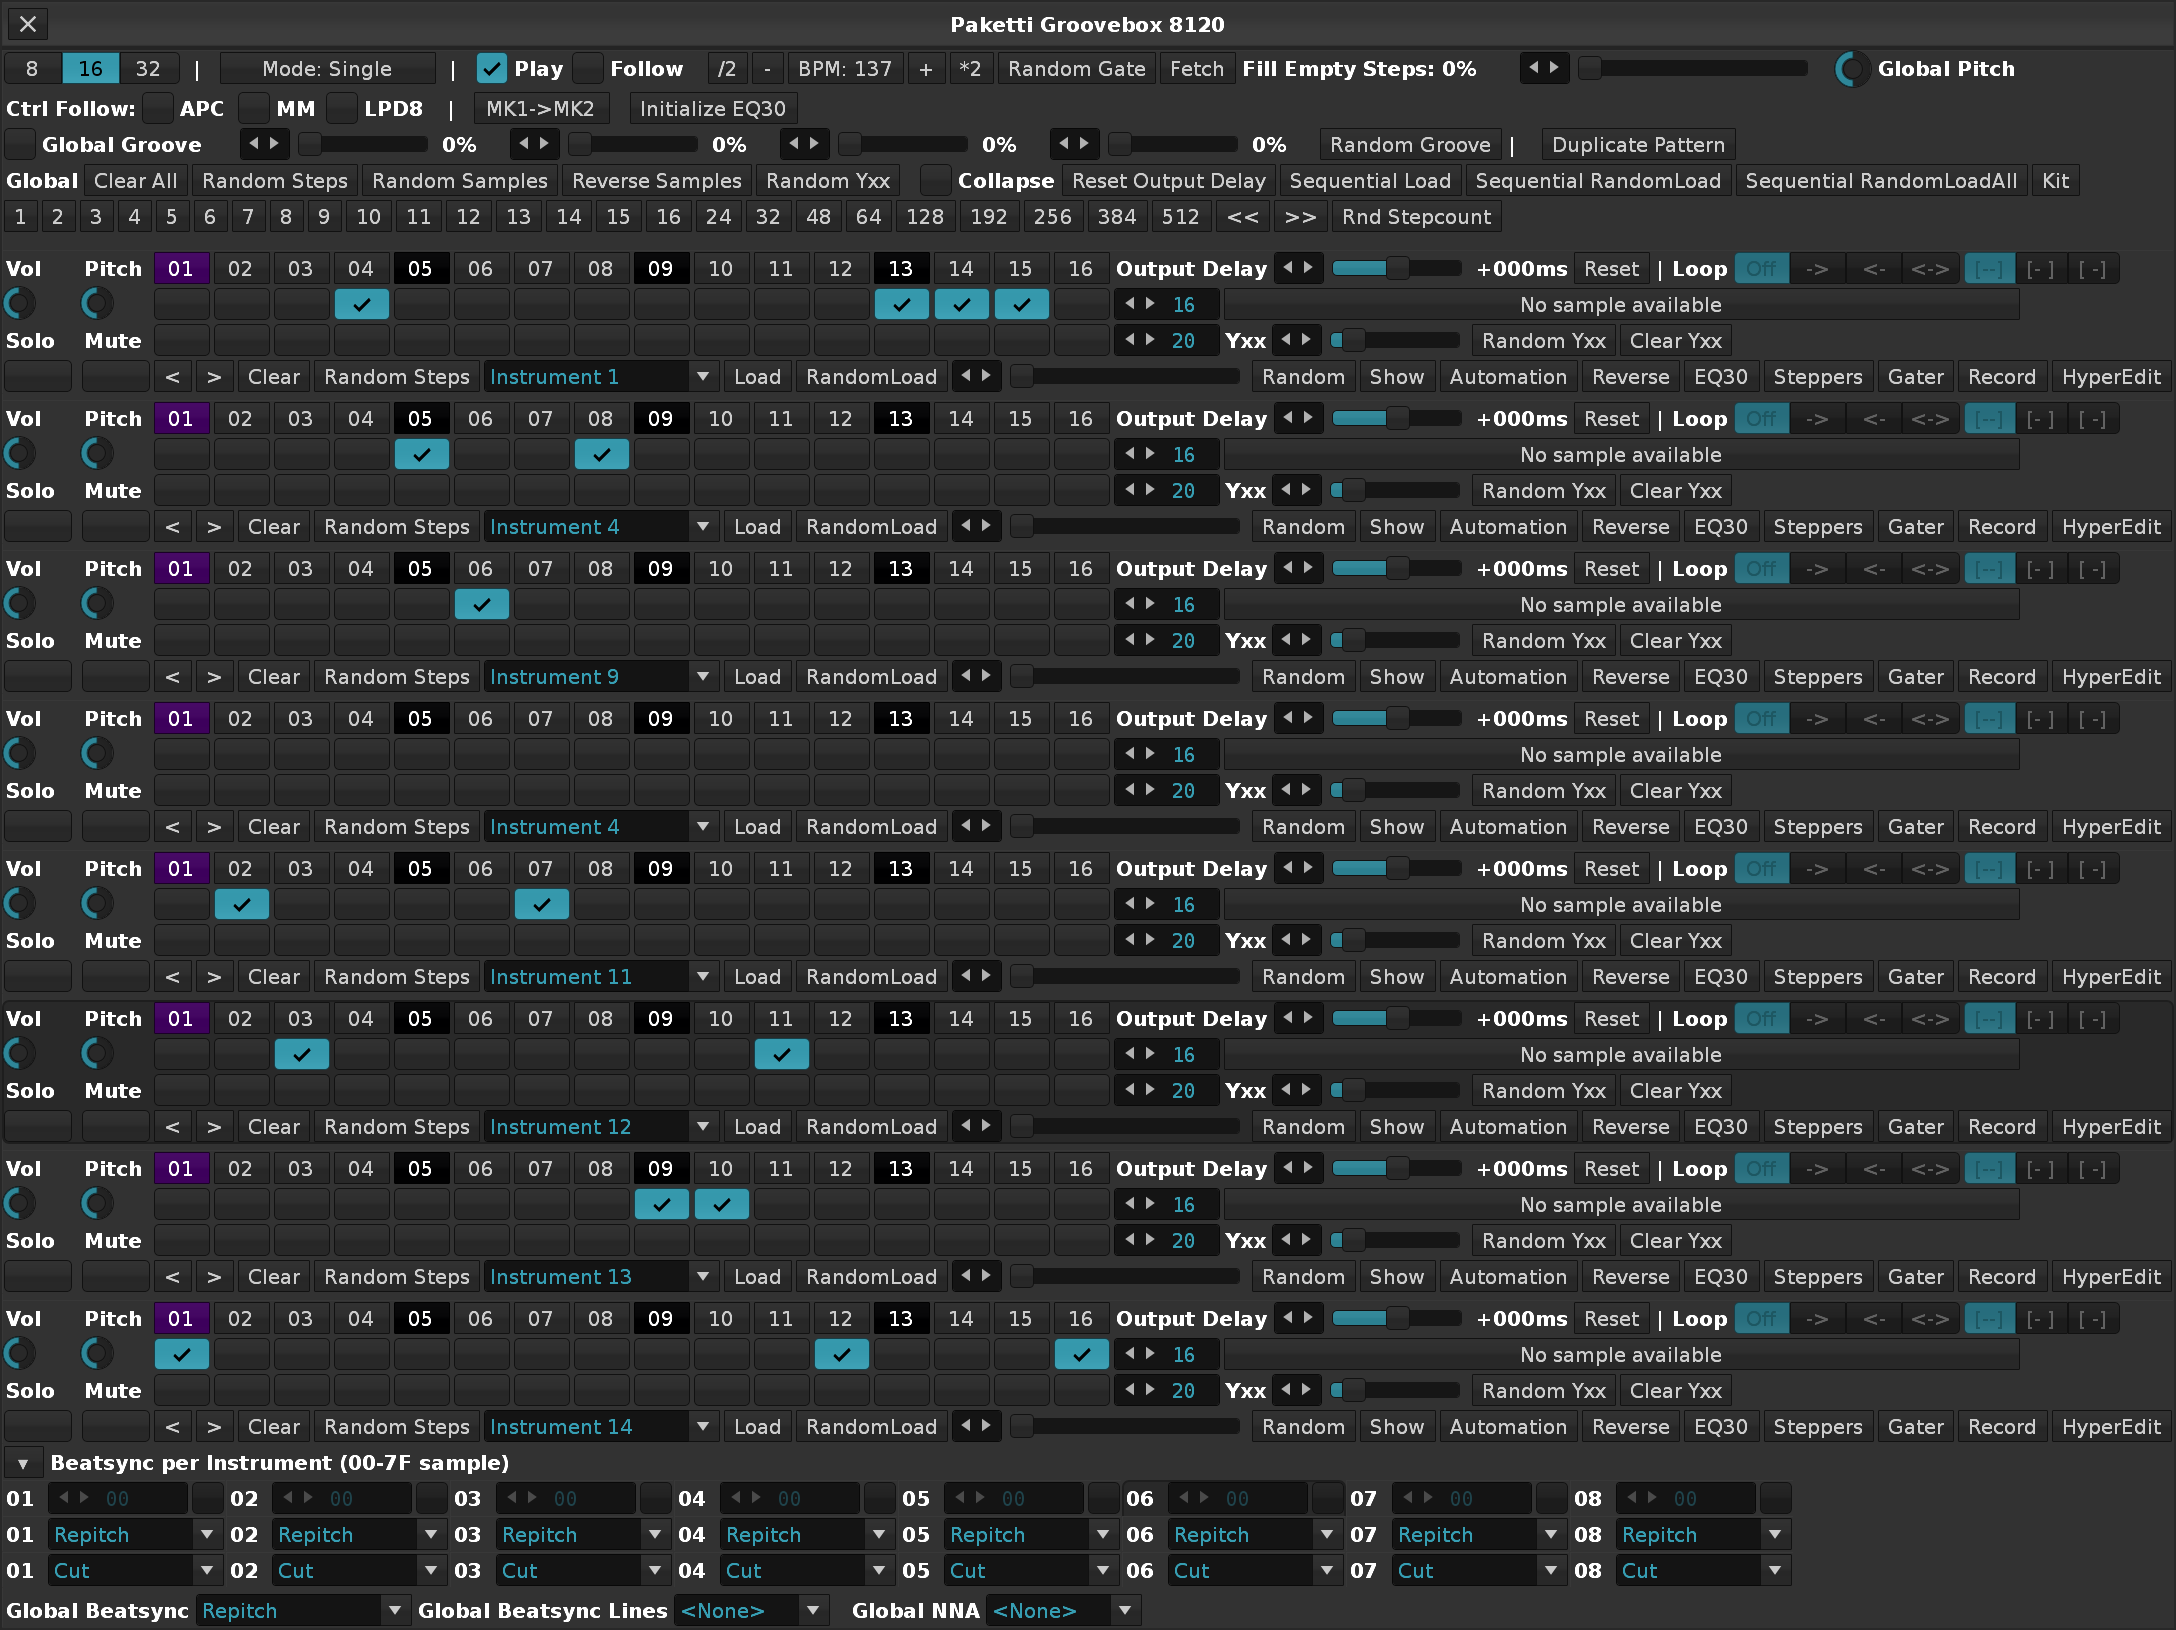Click the Vol knob in the Instrument 1 row
2176x1630 pixels.
click(x=20, y=303)
